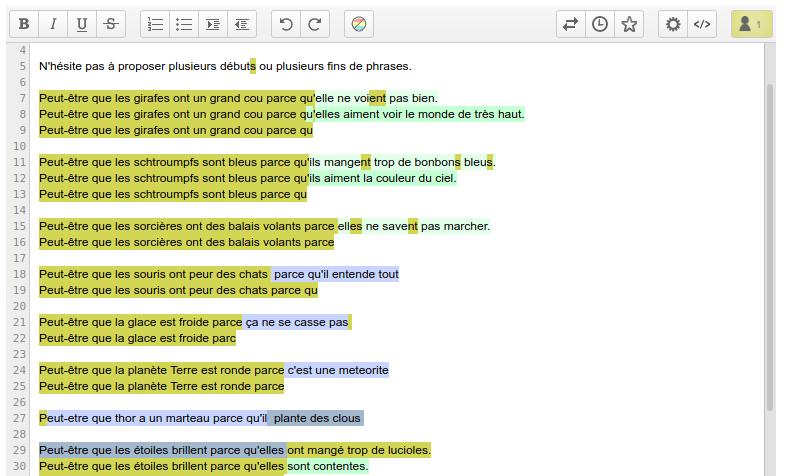
Task: Save a revision with the star icon
Action: point(629,24)
